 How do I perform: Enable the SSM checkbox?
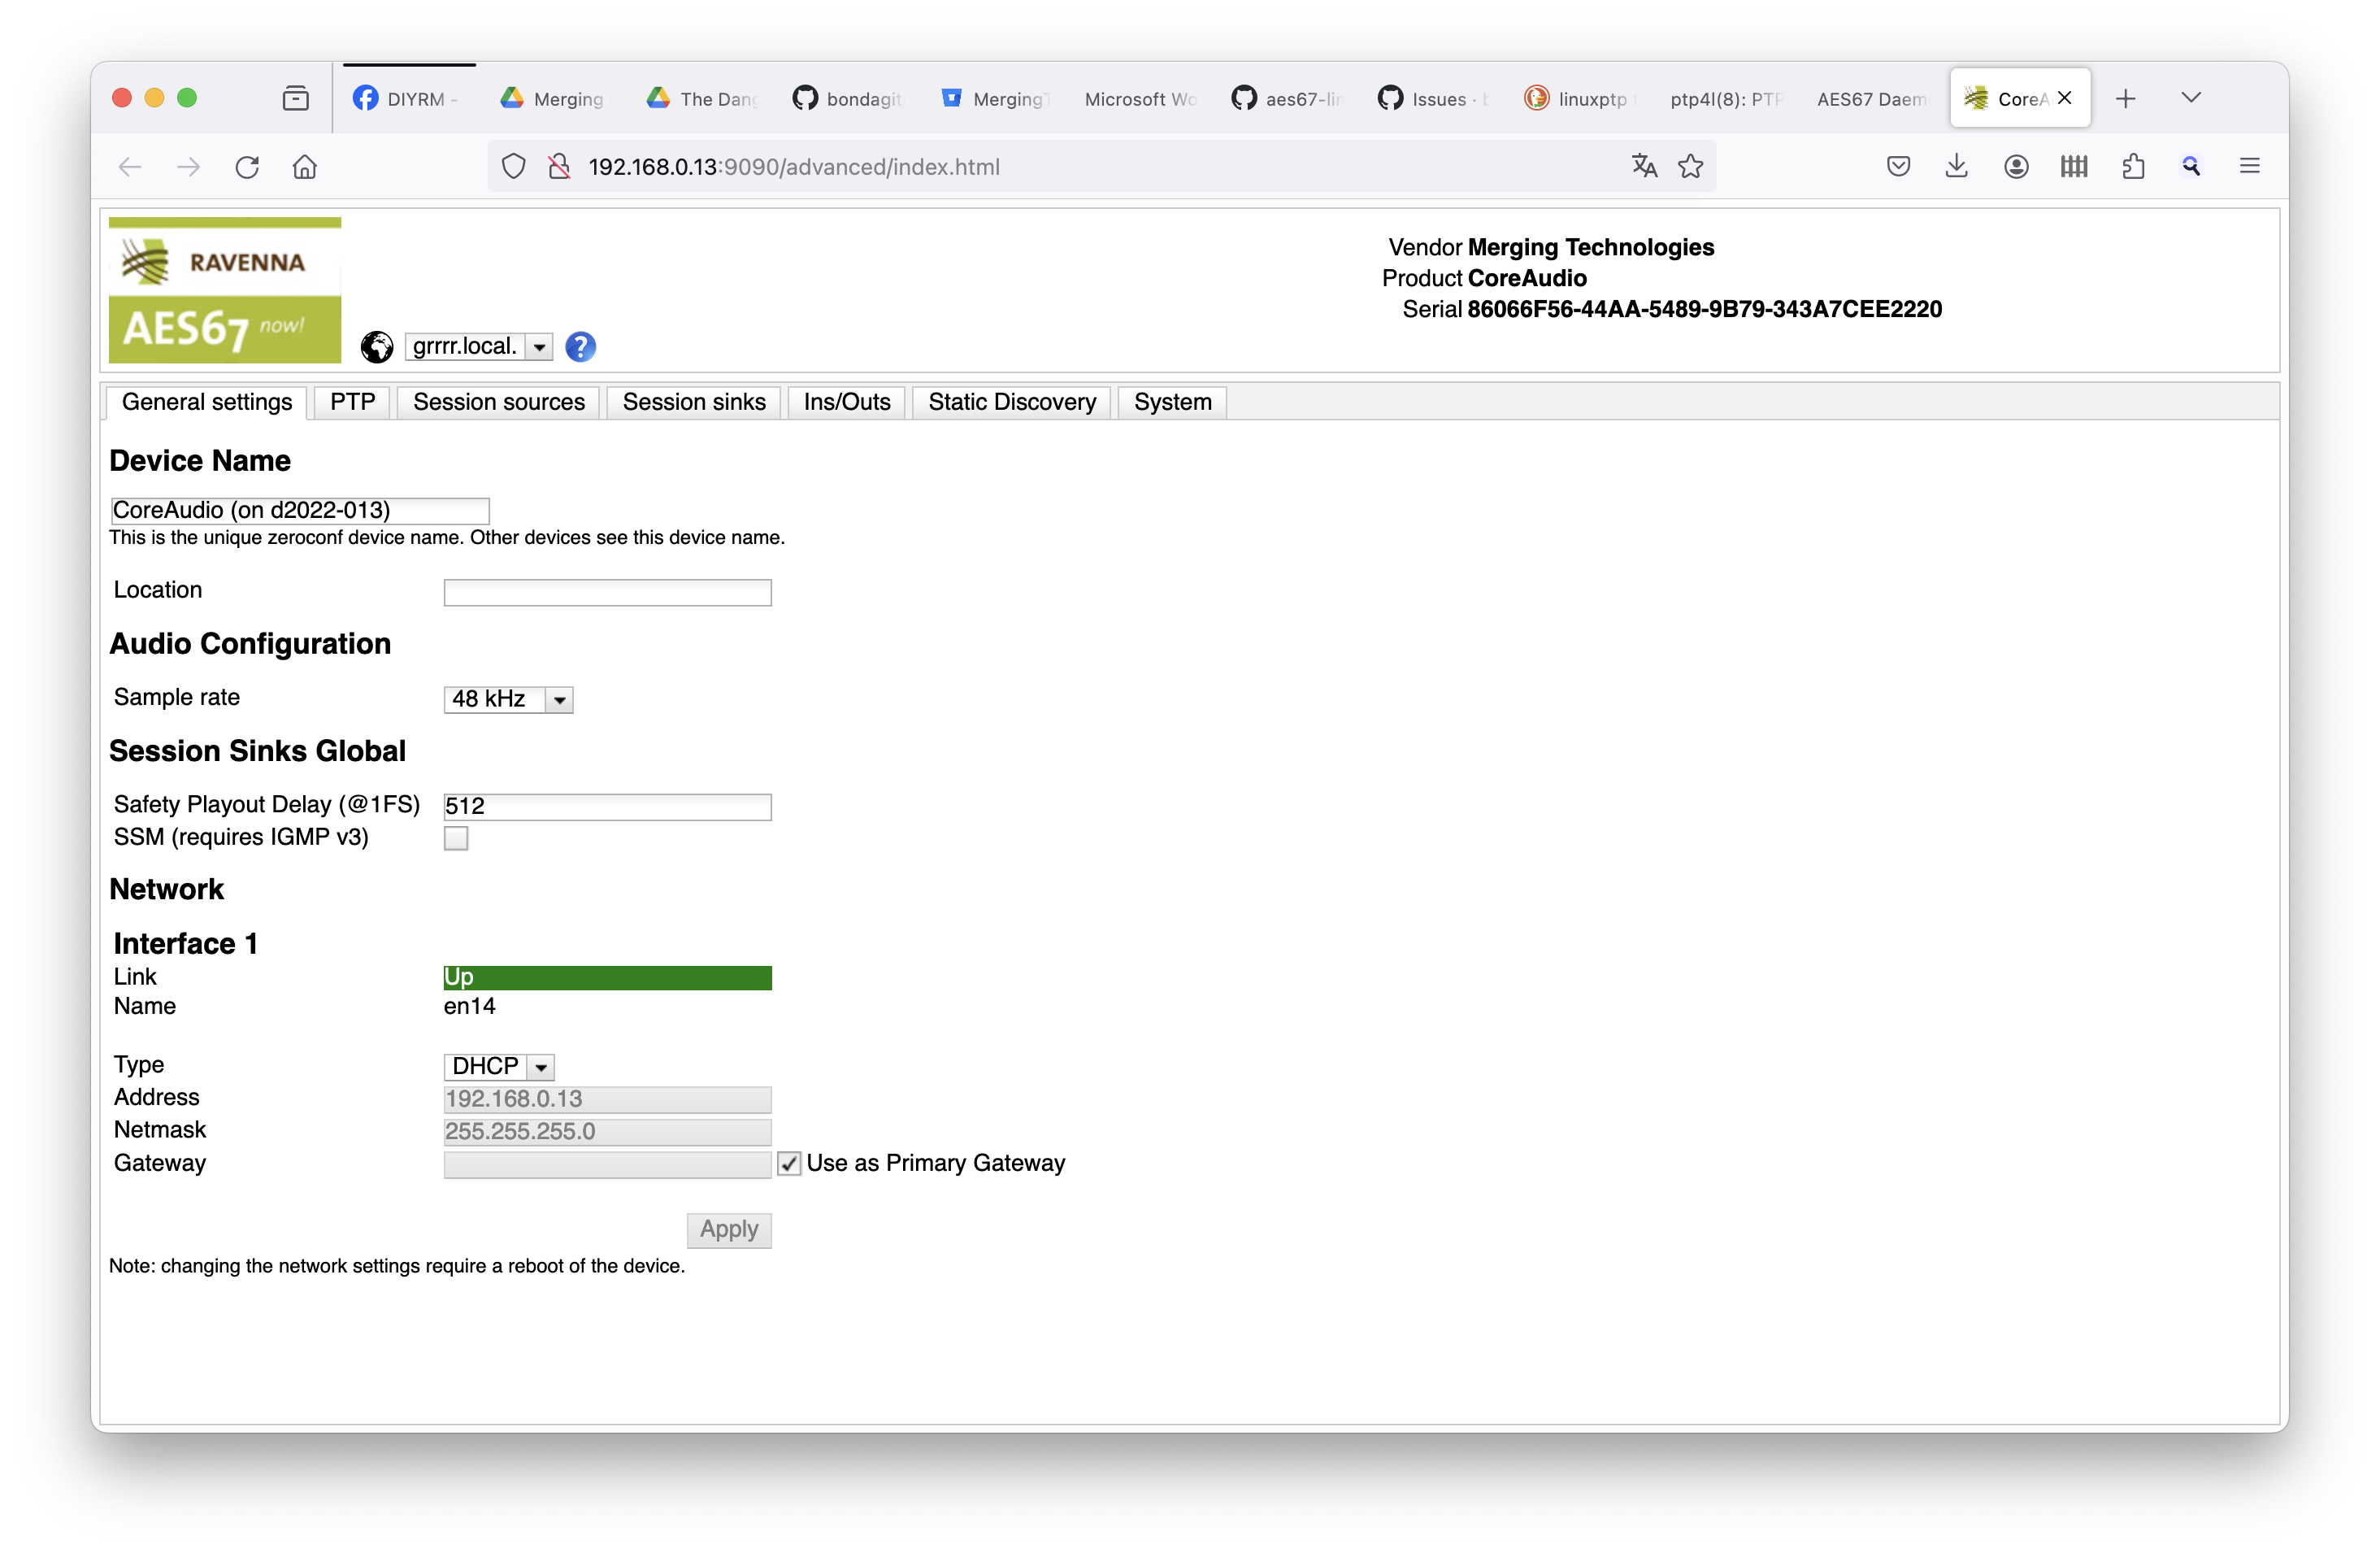coord(456,838)
